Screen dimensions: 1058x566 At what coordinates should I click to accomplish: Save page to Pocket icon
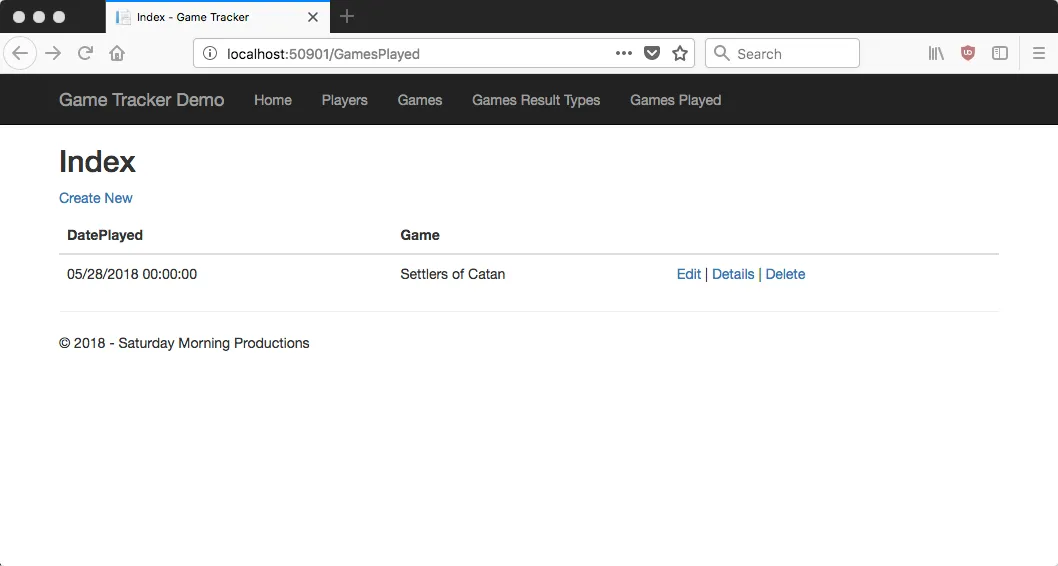coord(651,53)
